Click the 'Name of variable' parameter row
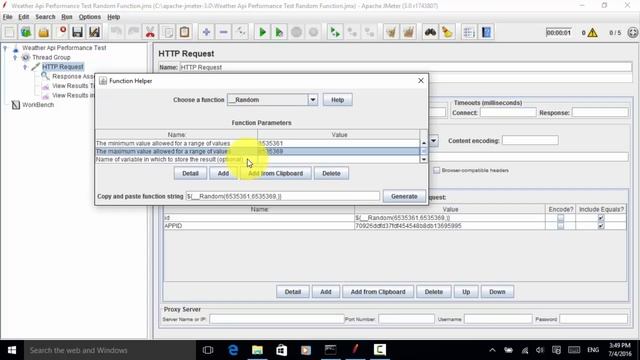The width and height of the screenshot is (640, 360). click(257, 159)
